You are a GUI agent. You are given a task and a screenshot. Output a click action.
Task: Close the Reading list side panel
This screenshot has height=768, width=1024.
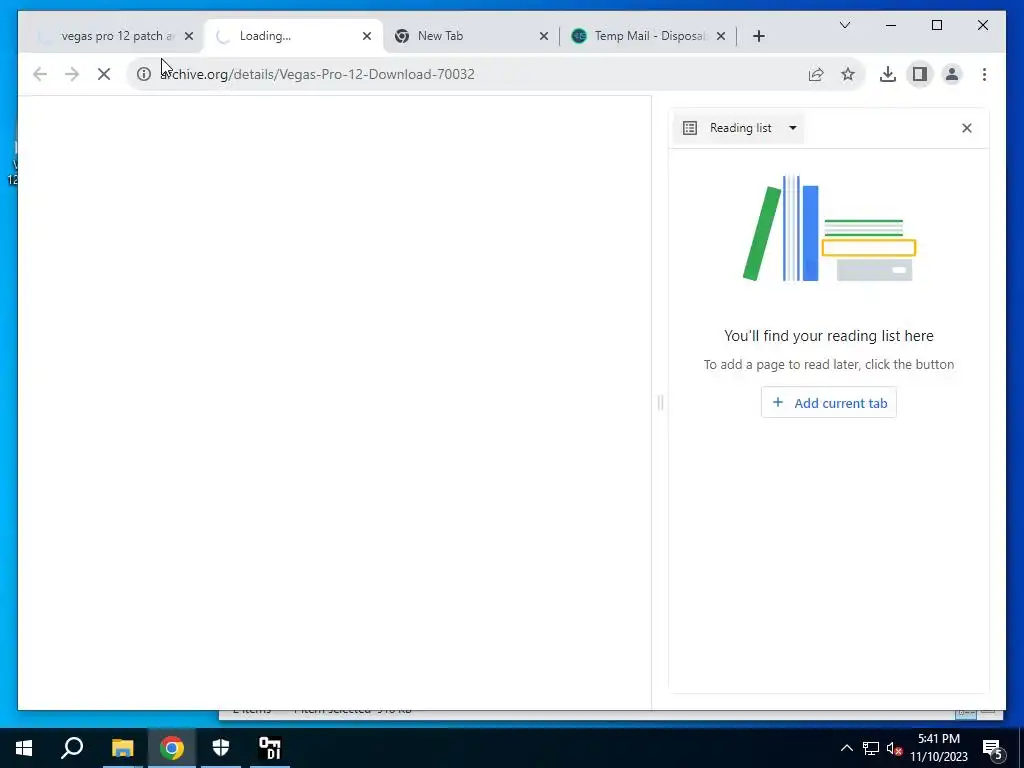tap(967, 128)
